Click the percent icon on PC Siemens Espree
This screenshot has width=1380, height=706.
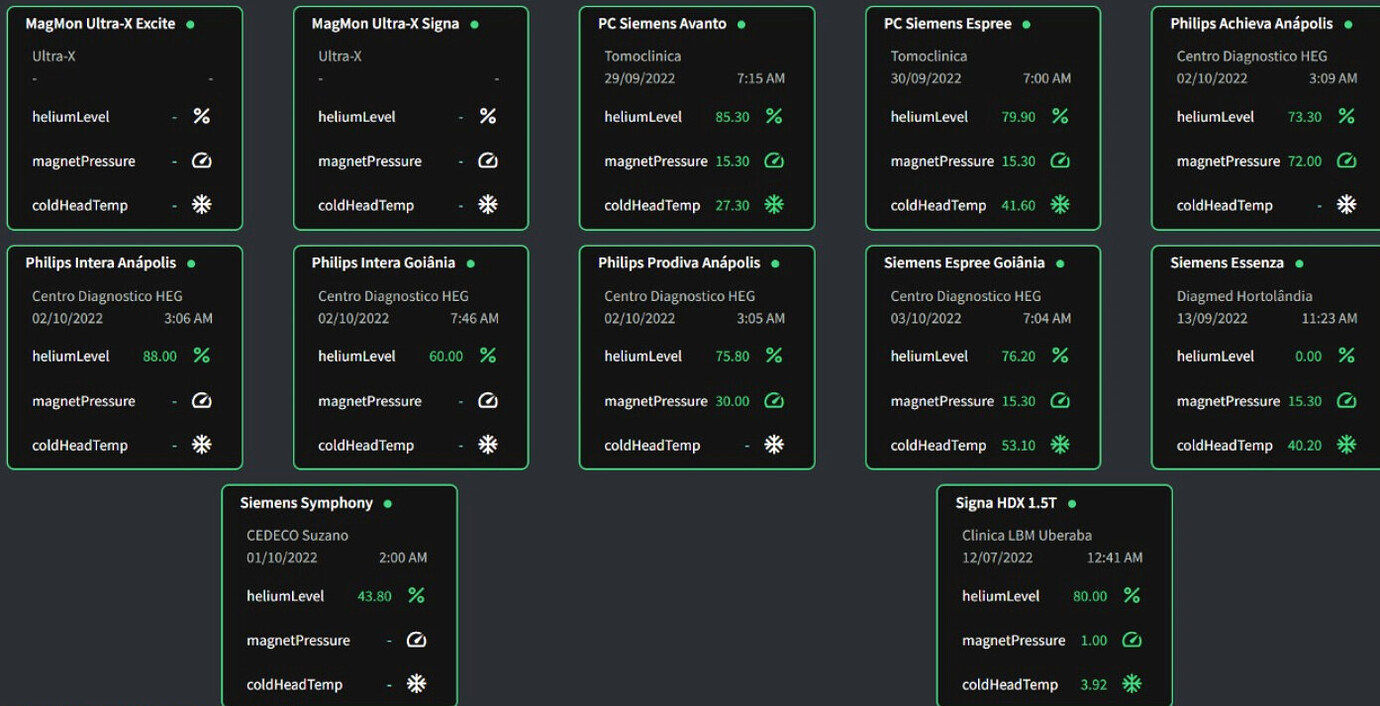(x=1060, y=117)
